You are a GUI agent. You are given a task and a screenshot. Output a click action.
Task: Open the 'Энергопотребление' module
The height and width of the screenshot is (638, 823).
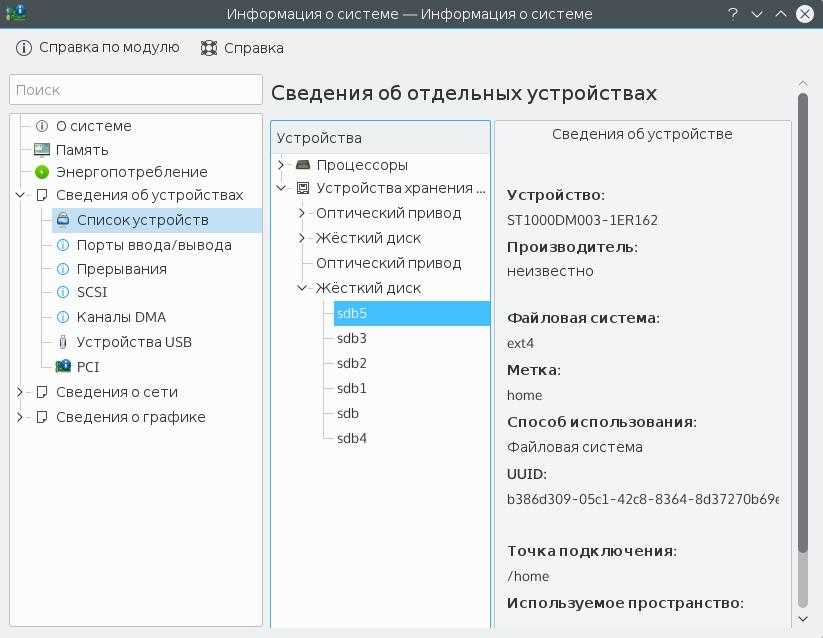click(x=132, y=172)
